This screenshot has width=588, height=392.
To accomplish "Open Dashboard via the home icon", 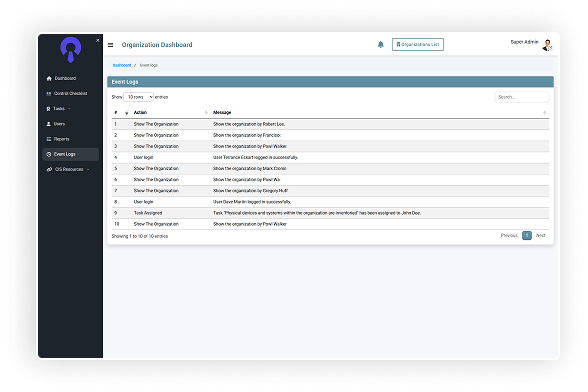I will coord(49,78).
